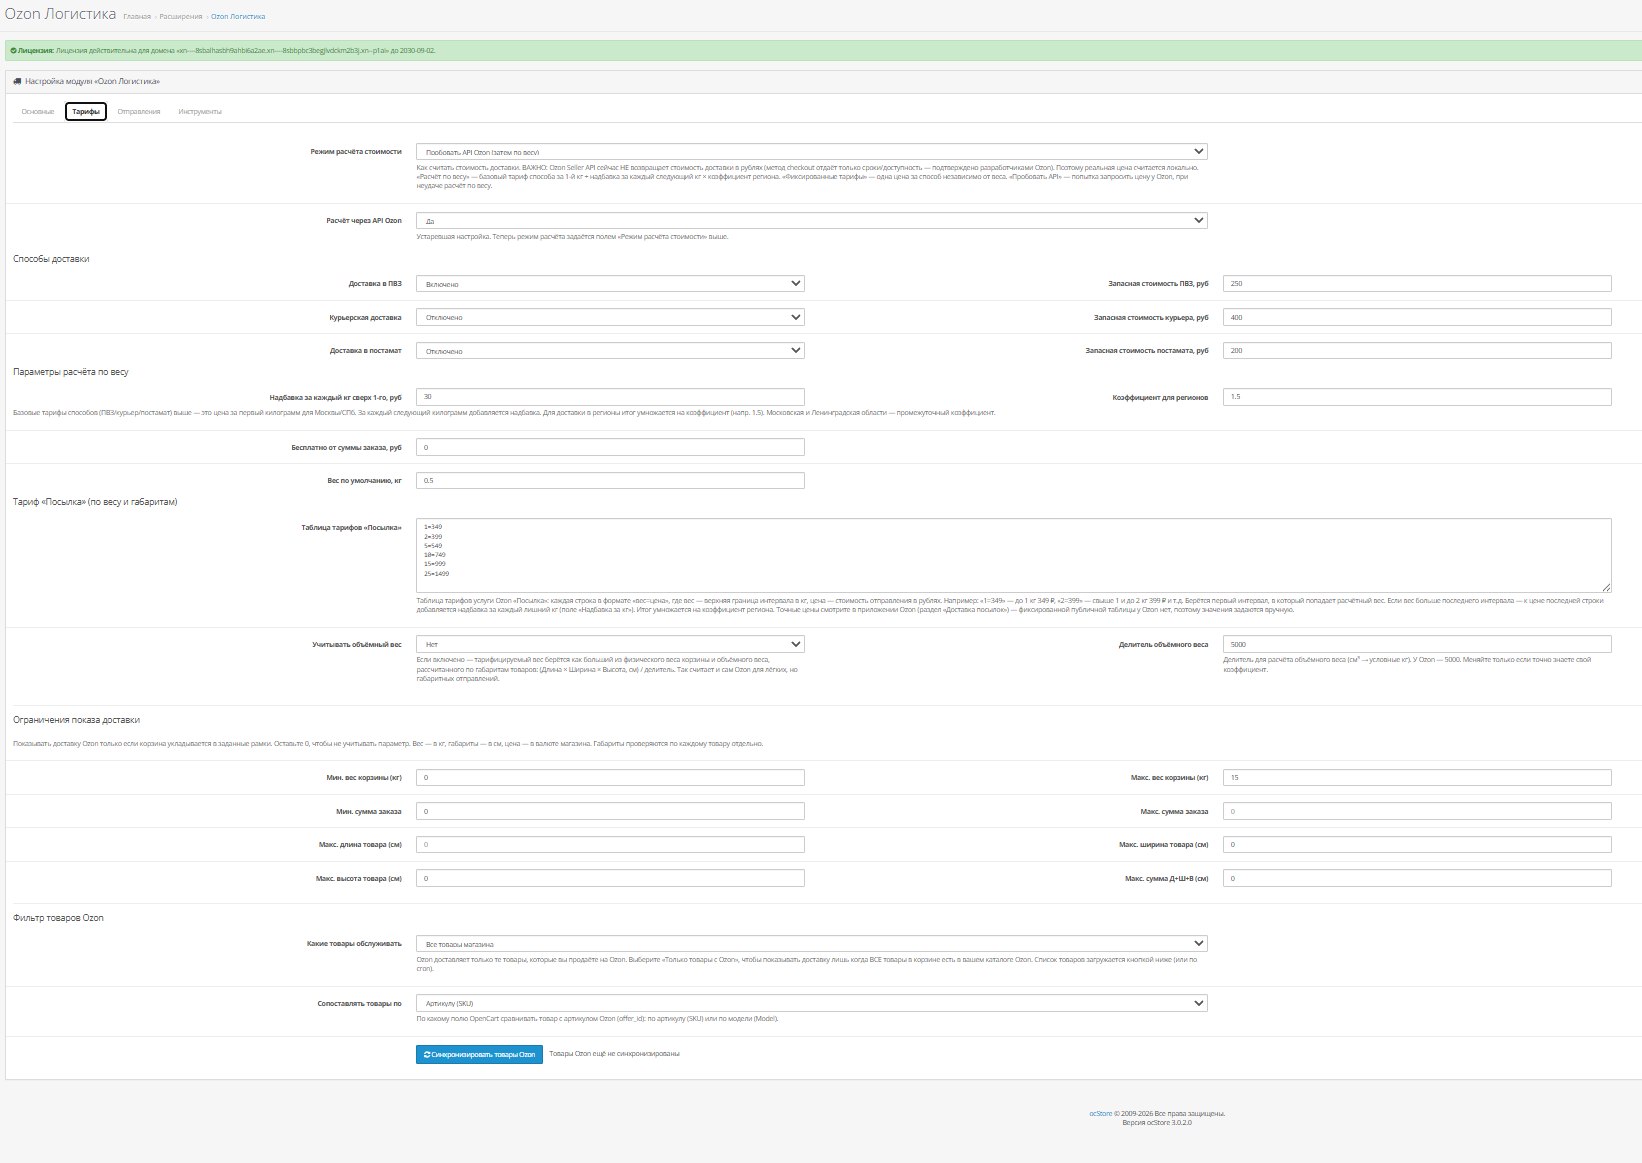This screenshot has width=1642, height=1163.
Task: Click the Макс. высота товара field
Action: (610, 878)
